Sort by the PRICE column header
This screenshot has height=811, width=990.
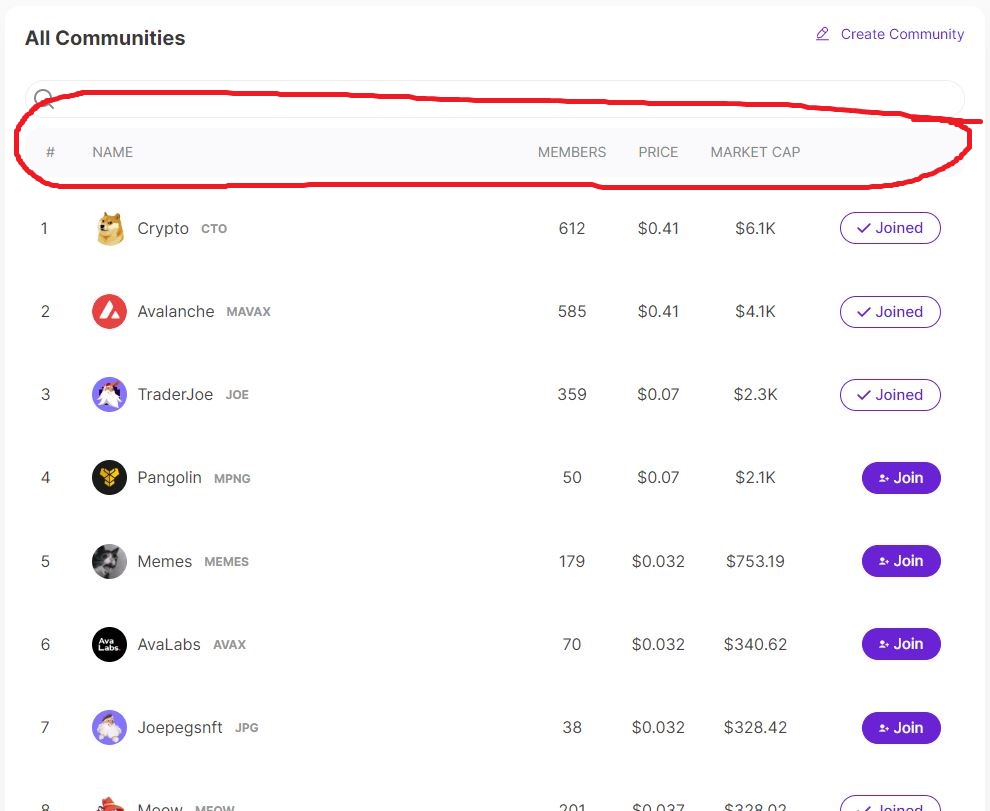coord(658,152)
